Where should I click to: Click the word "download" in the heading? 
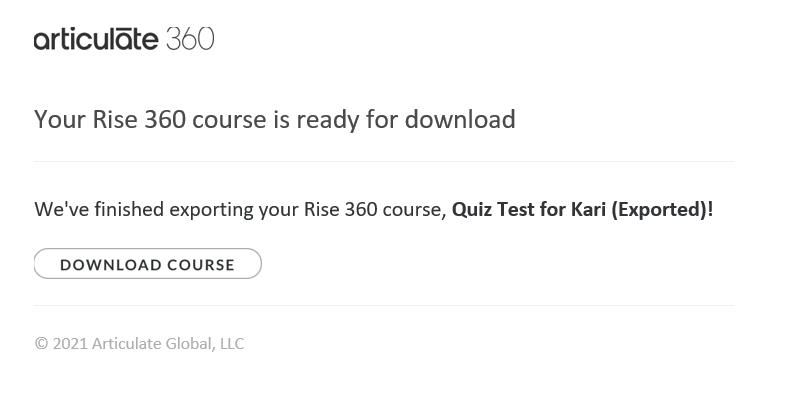[x=460, y=120]
